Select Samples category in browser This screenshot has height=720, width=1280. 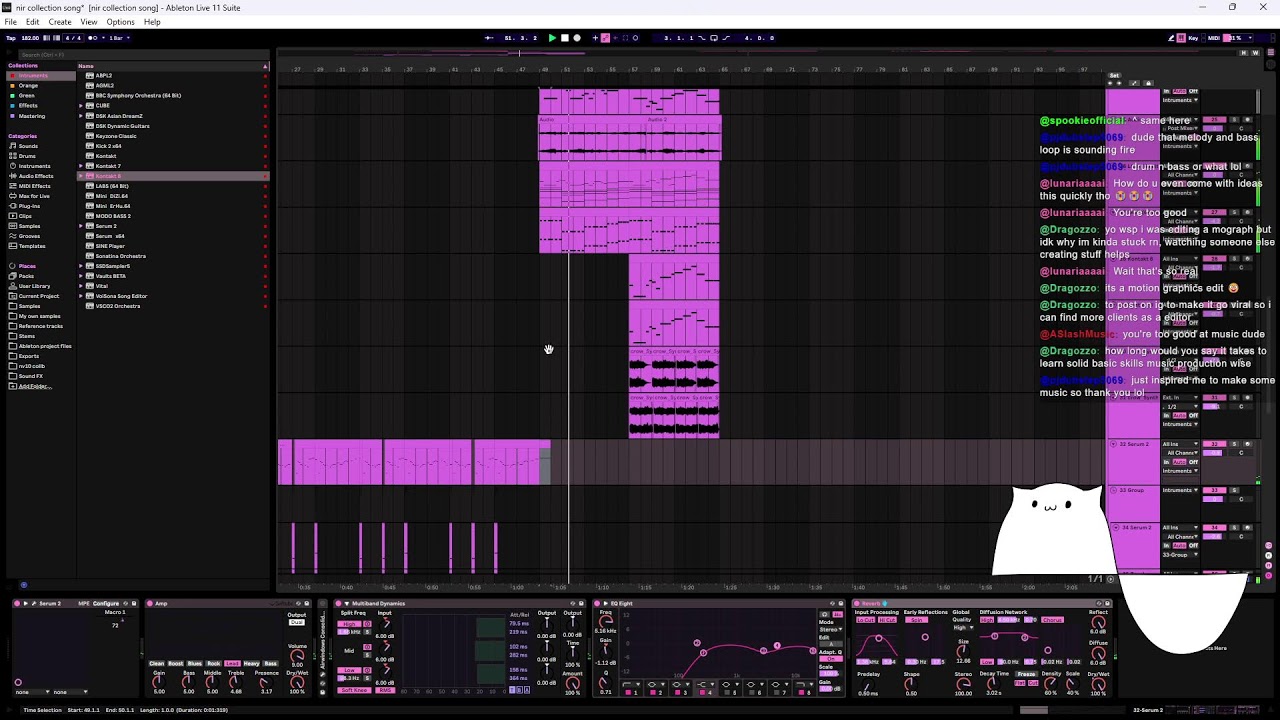point(29,226)
